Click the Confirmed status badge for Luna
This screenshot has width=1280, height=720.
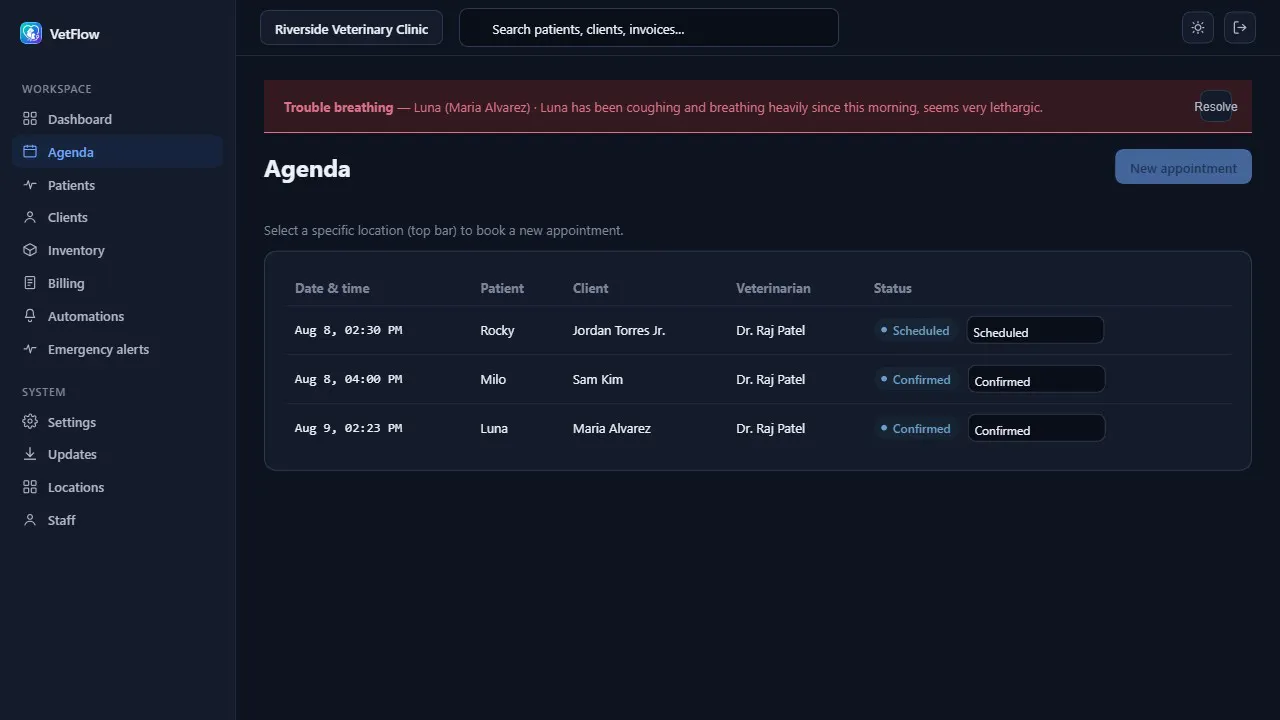916,428
